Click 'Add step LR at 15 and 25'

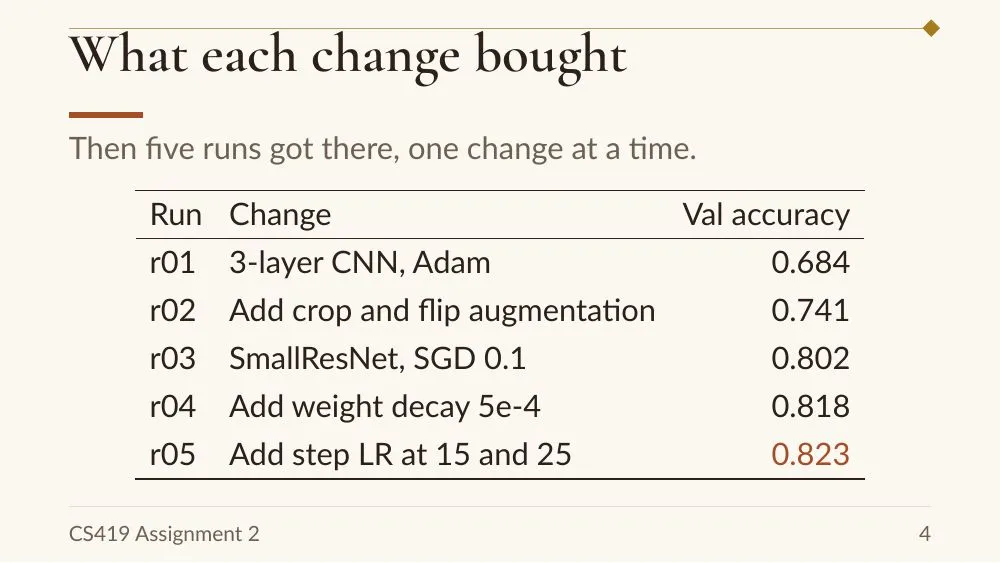click(400, 455)
